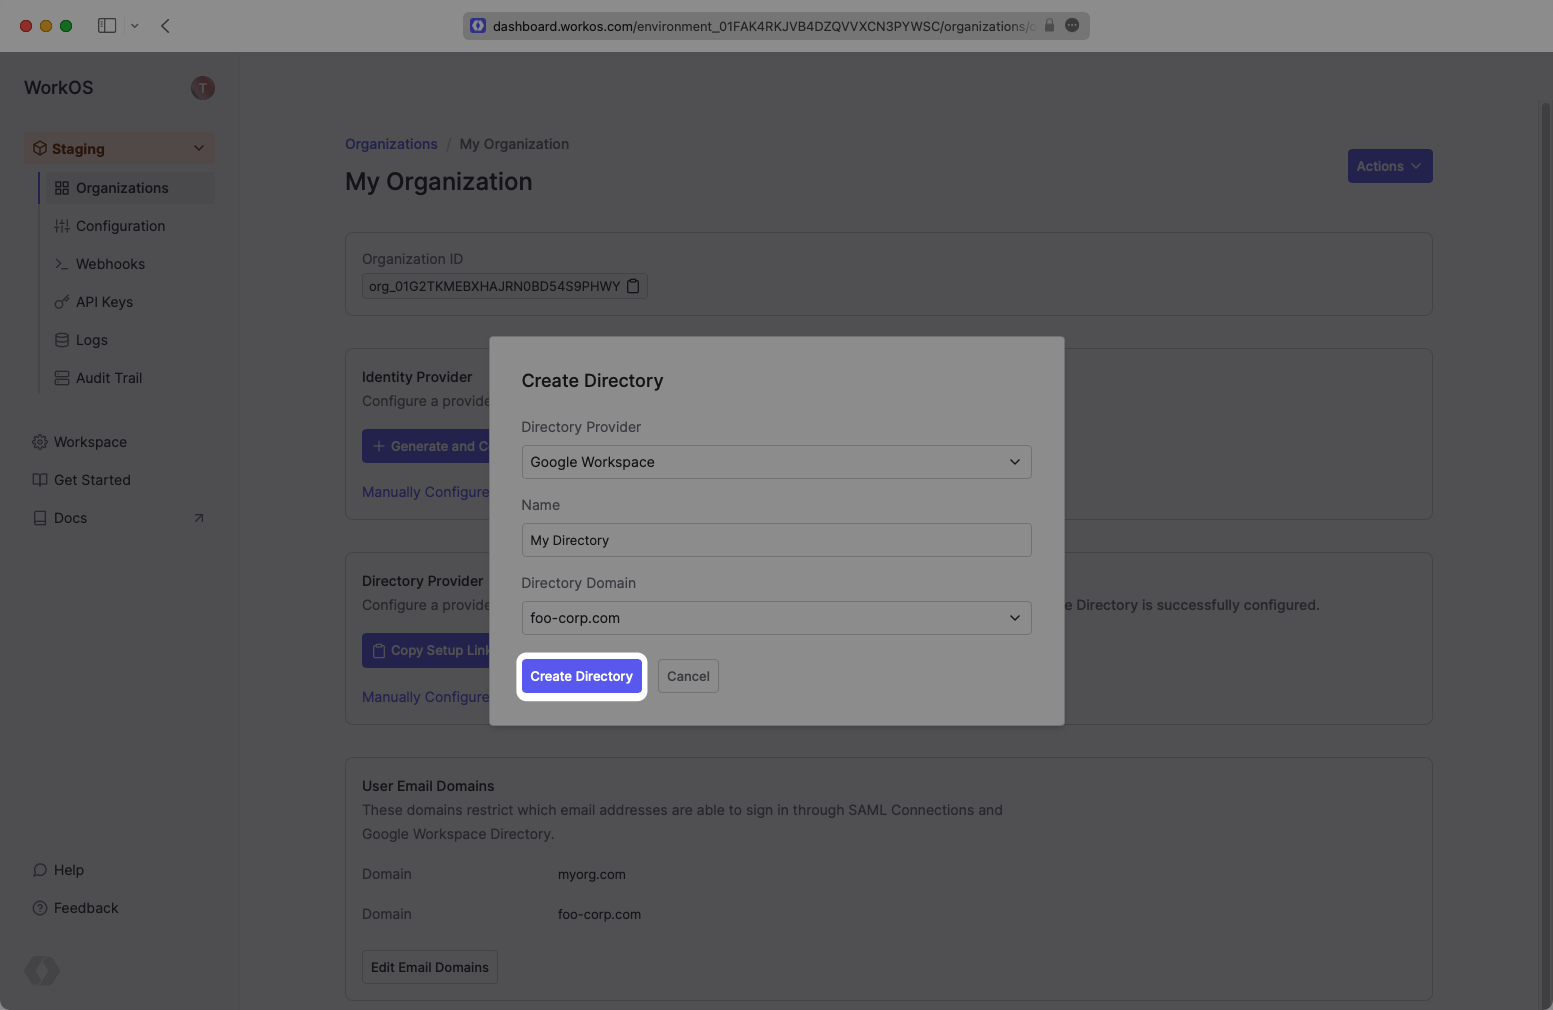The height and width of the screenshot is (1010, 1553).
Task: Open the Help item in sidebar
Action: point(68,870)
